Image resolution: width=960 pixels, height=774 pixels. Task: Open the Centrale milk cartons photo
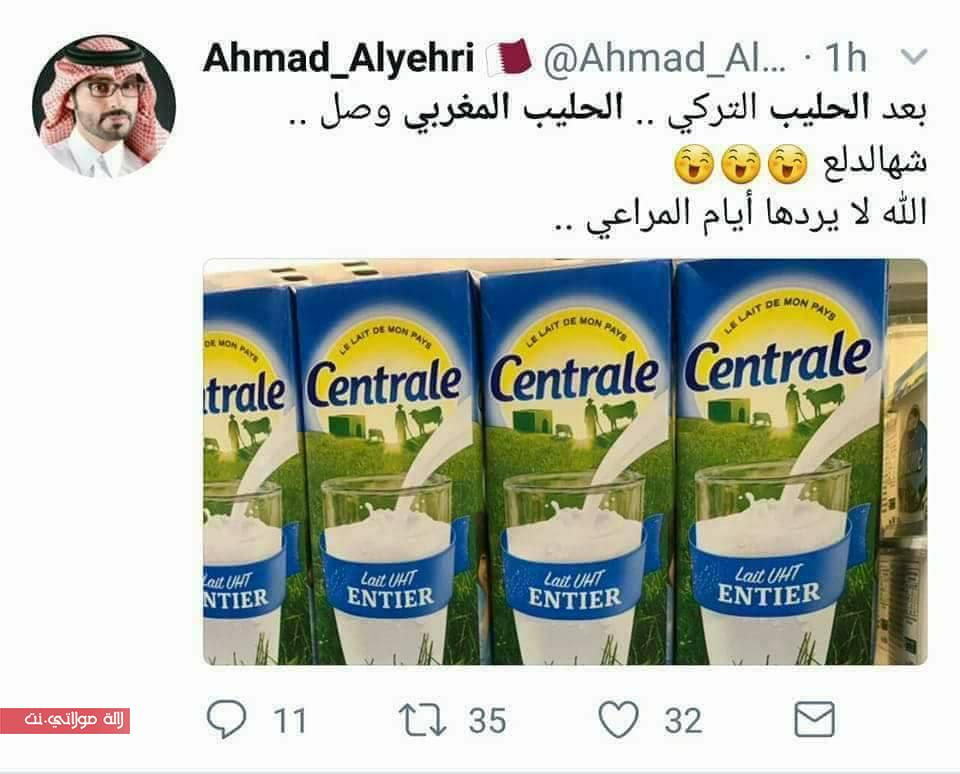pyautogui.click(x=565, y=462)
